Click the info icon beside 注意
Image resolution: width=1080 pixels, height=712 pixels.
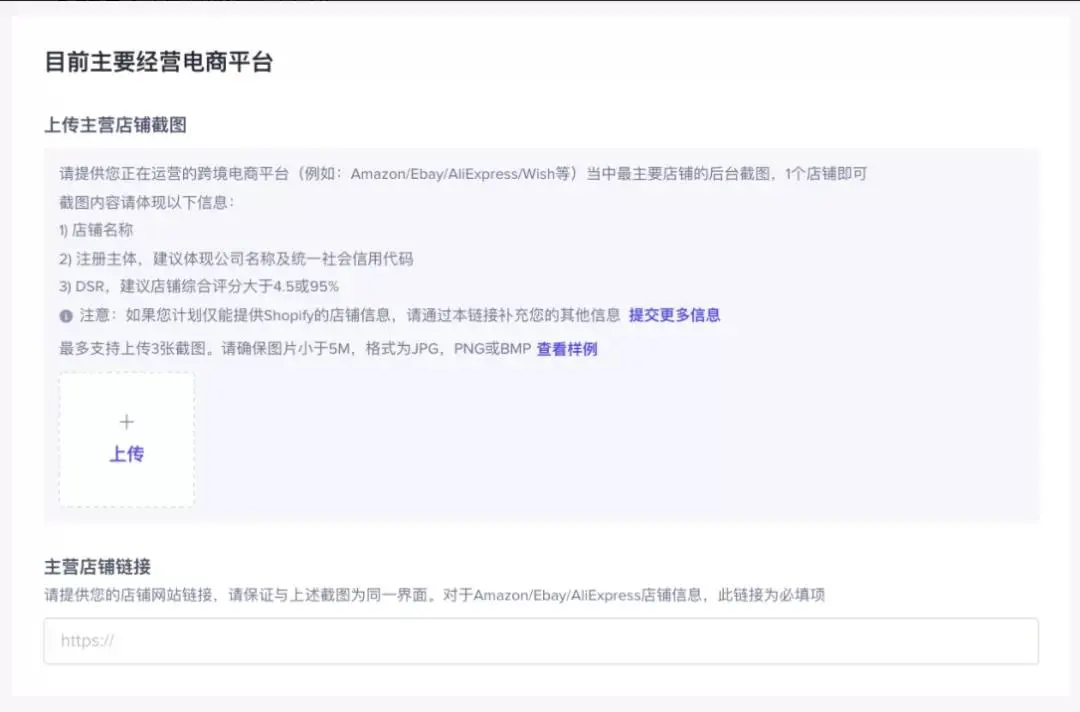66,316
